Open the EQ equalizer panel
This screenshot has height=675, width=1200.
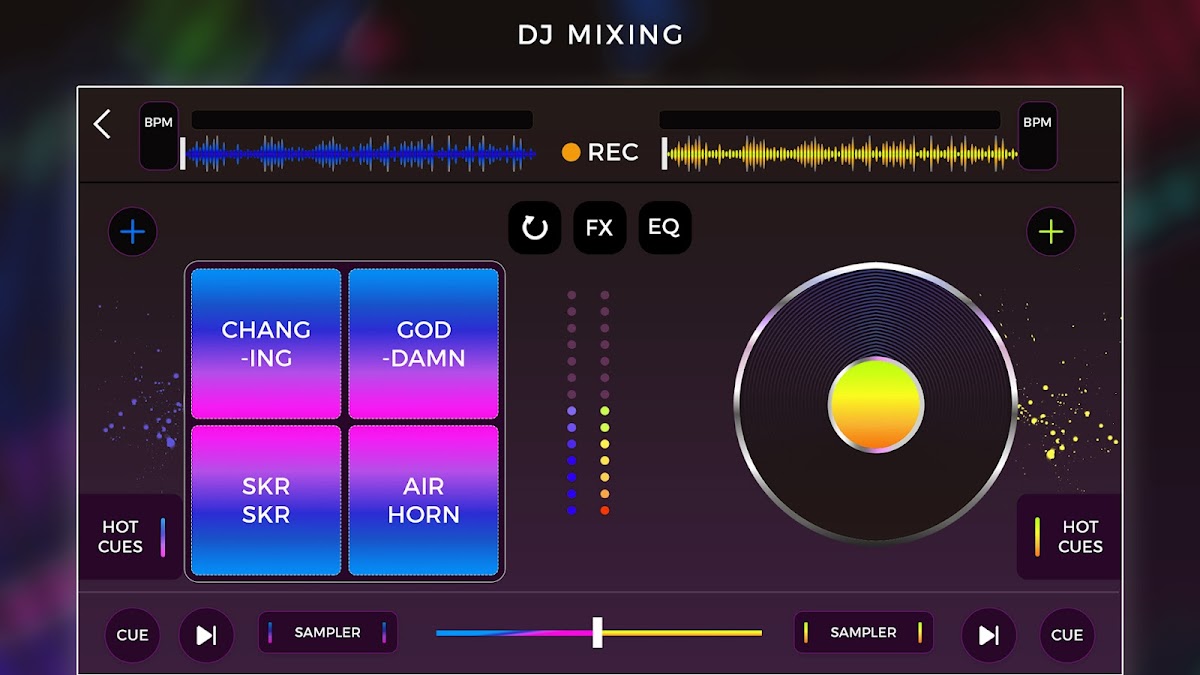[x=664, y=228]
